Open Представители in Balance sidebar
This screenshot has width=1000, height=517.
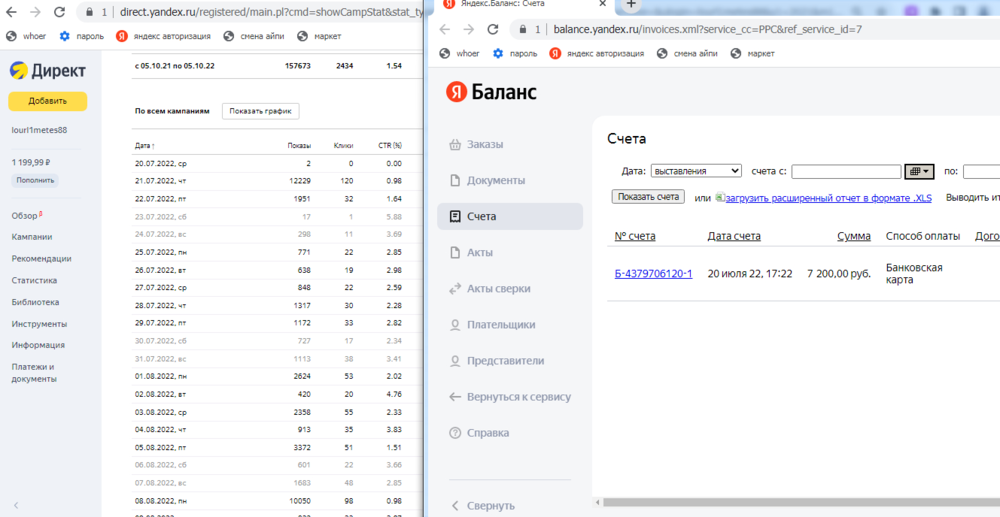(x=497, y=361)
